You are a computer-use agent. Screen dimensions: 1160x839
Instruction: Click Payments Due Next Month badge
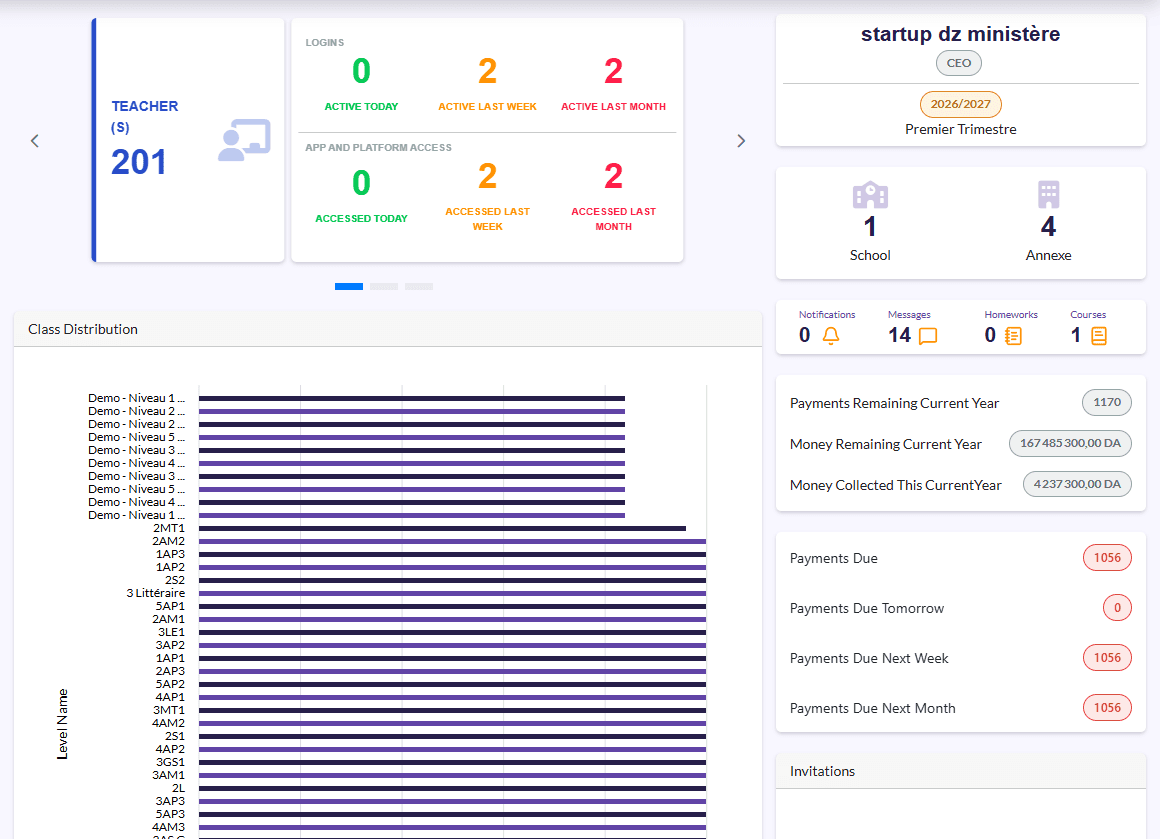[x=1107, y=708]
